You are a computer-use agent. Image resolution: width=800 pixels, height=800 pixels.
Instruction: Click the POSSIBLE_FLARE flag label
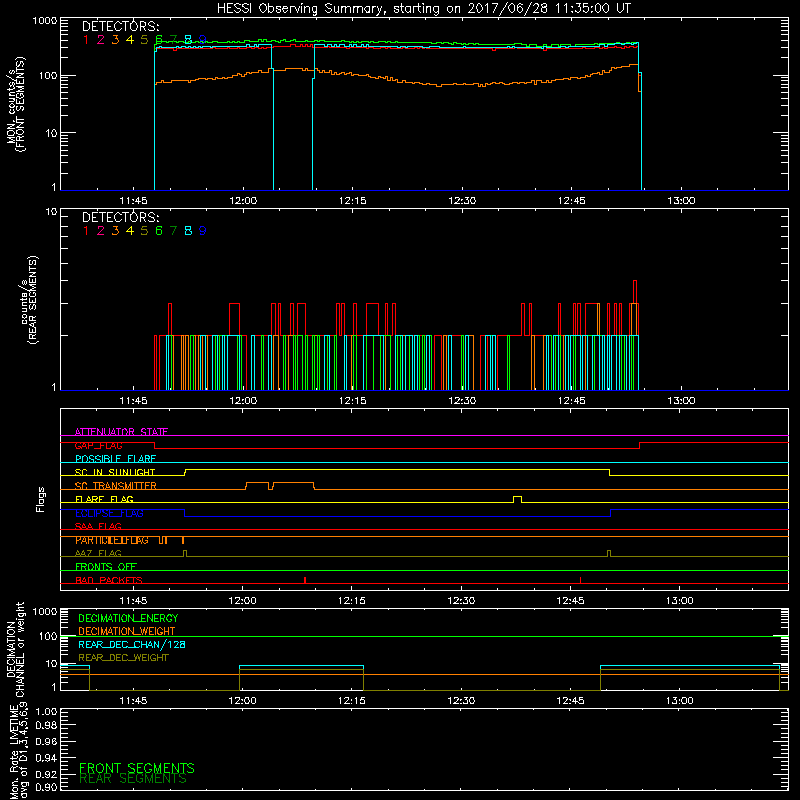click(115, 459)
